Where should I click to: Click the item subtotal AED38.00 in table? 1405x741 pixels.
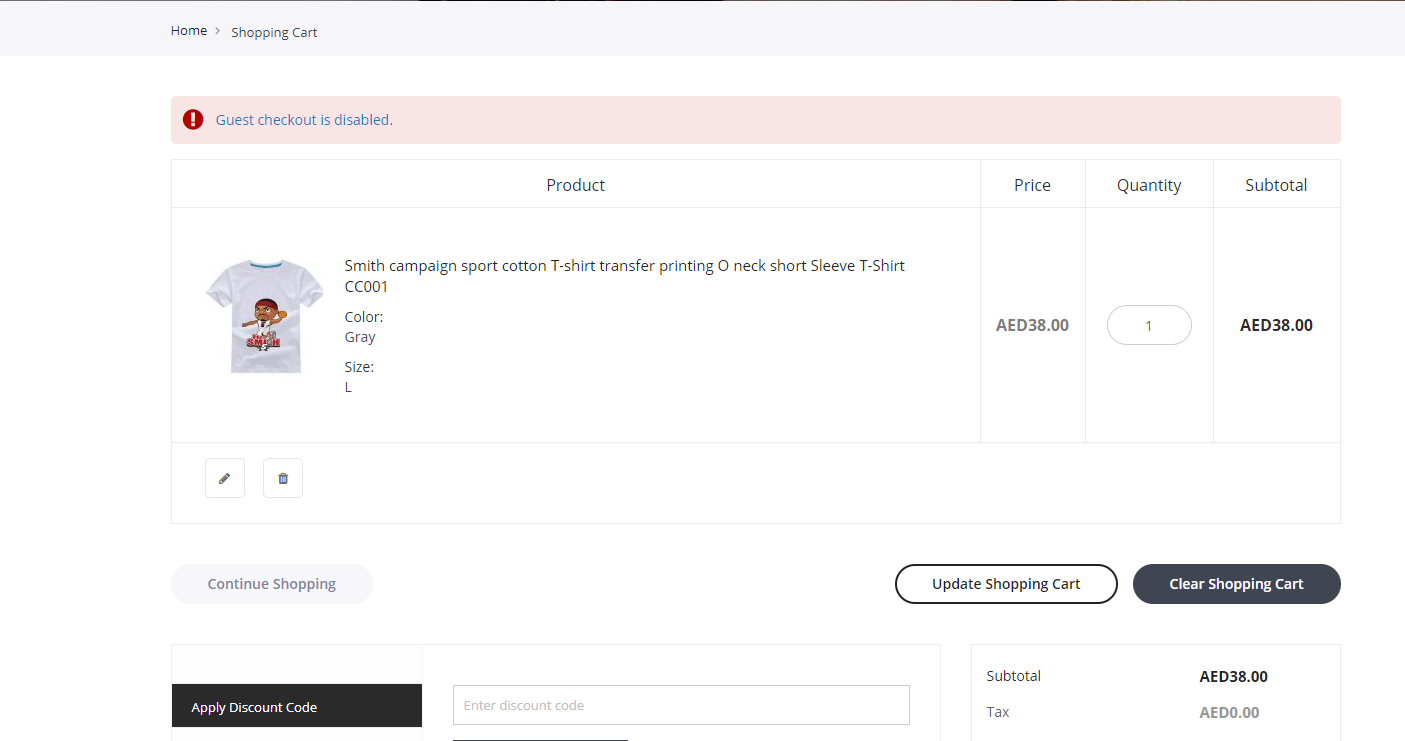point(1276,325)
